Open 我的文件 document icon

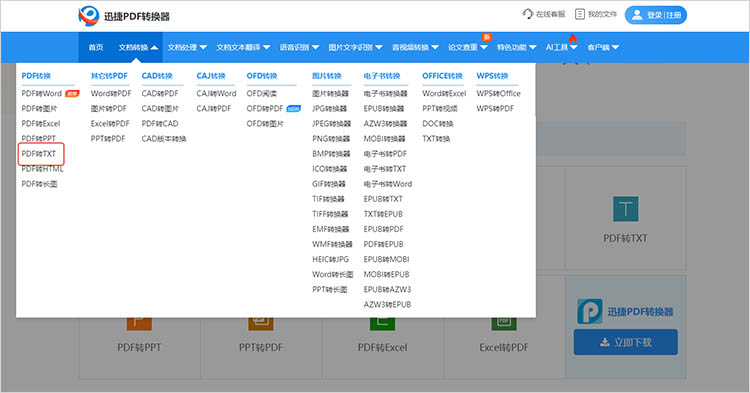[x=580, y=14]
